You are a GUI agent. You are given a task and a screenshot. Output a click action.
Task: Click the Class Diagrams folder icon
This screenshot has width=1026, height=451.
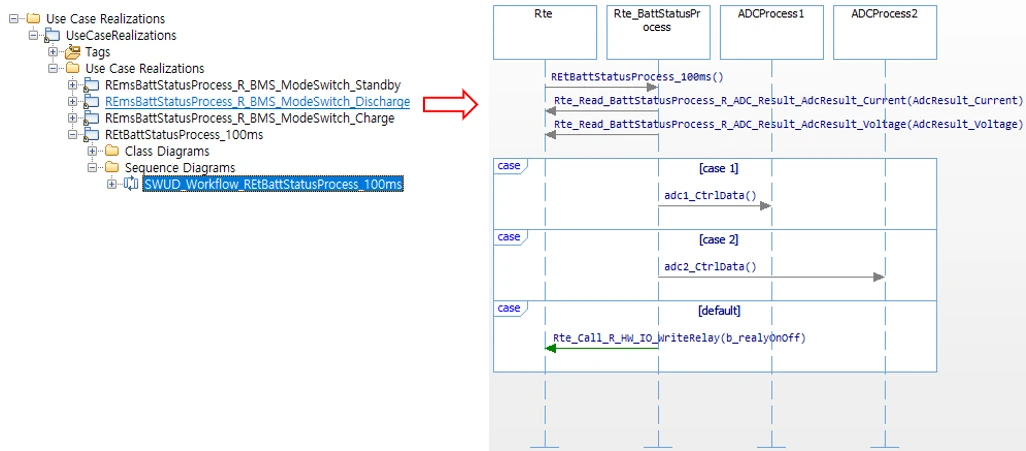click(112, 152)
